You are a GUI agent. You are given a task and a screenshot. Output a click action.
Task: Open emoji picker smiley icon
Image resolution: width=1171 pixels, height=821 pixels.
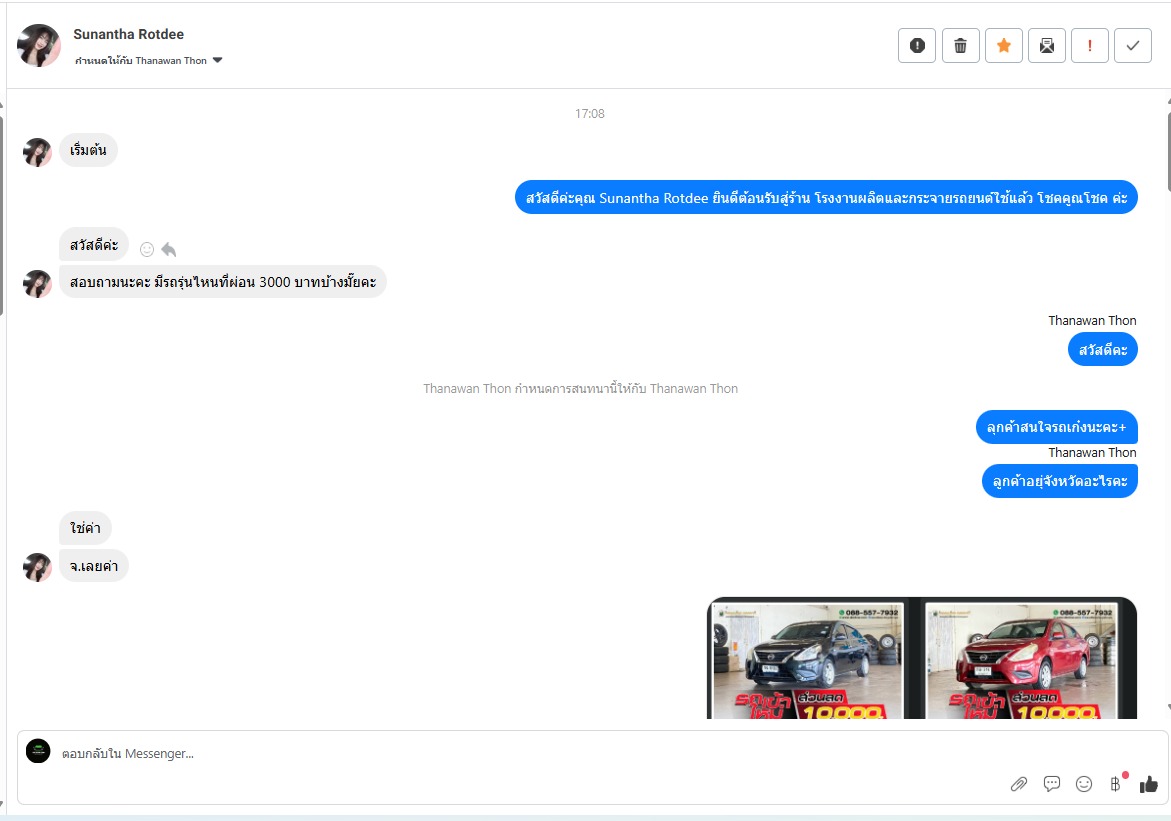pos(1084,784)
